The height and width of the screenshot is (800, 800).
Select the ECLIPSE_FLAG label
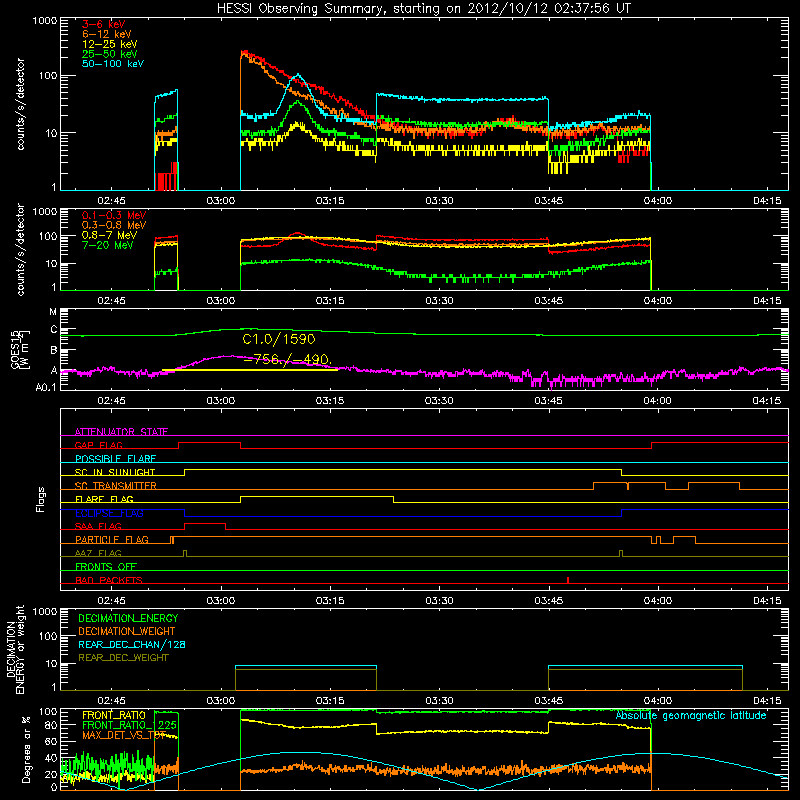tap(109, 513)
